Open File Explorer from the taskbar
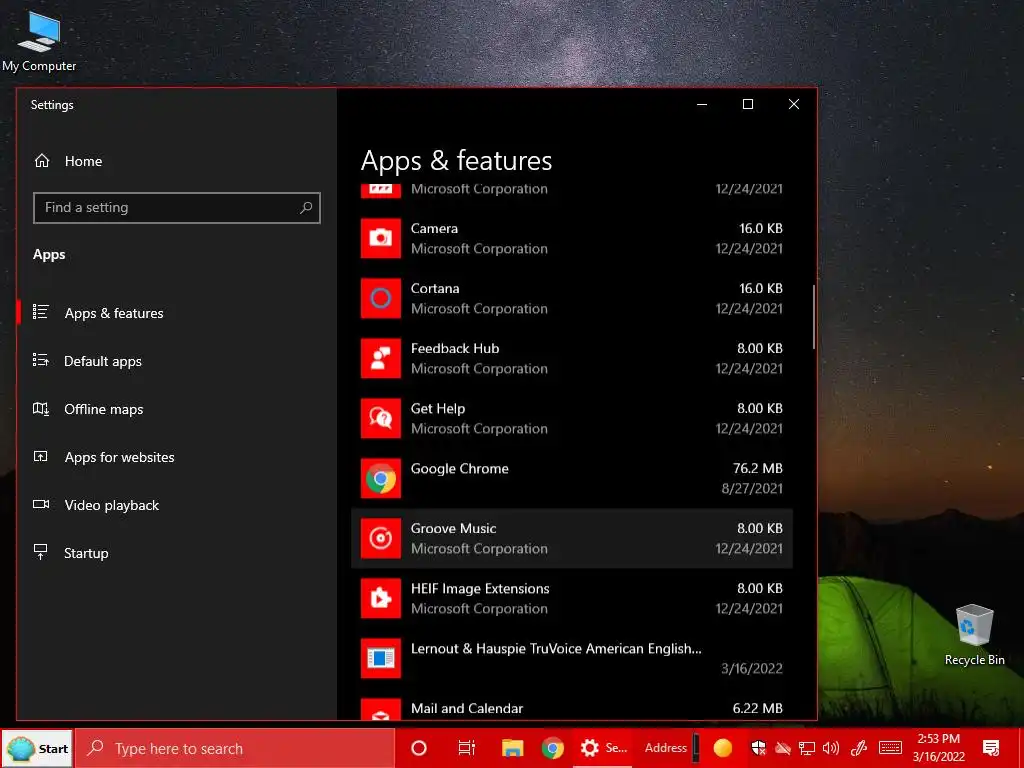This screenshot has height=768, width=1024. tap(513, 748)
